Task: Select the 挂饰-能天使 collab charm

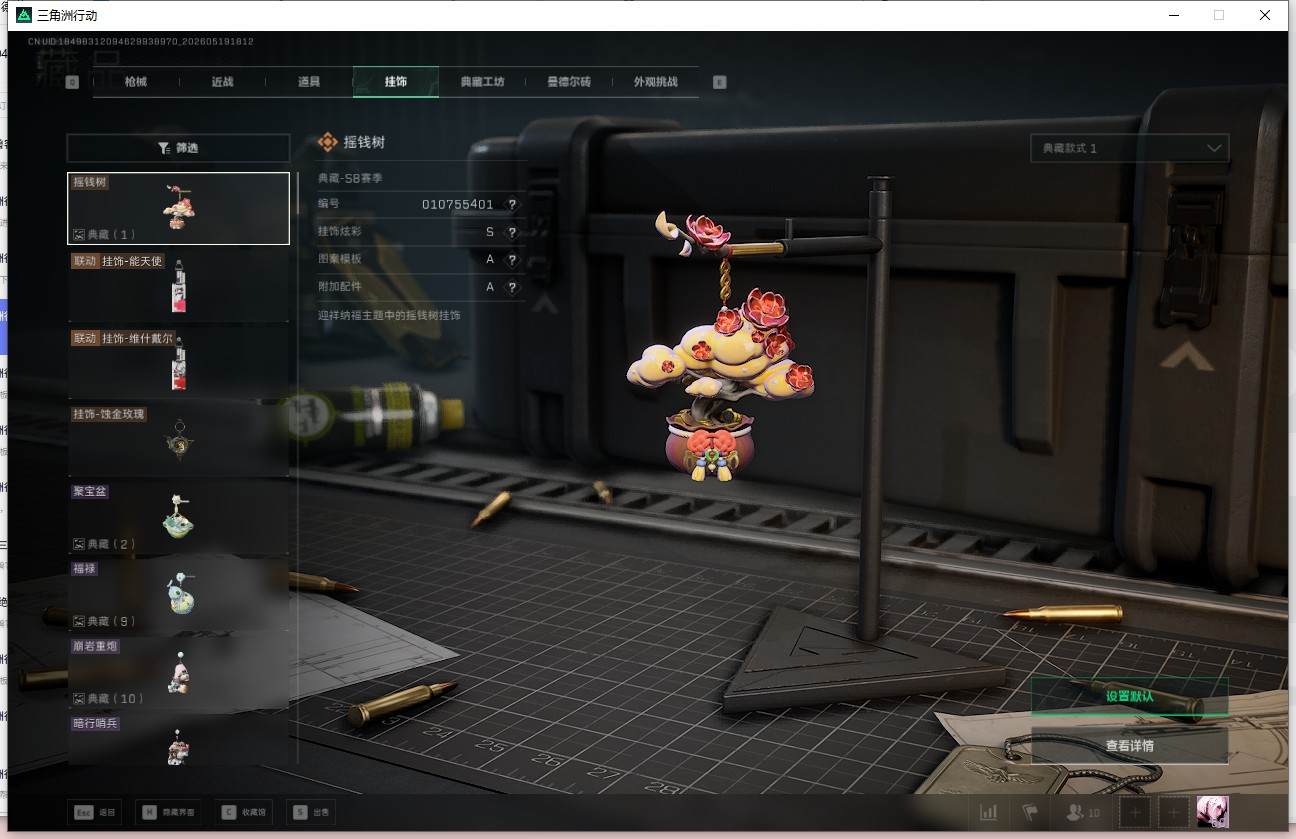Action: (178, 285)
